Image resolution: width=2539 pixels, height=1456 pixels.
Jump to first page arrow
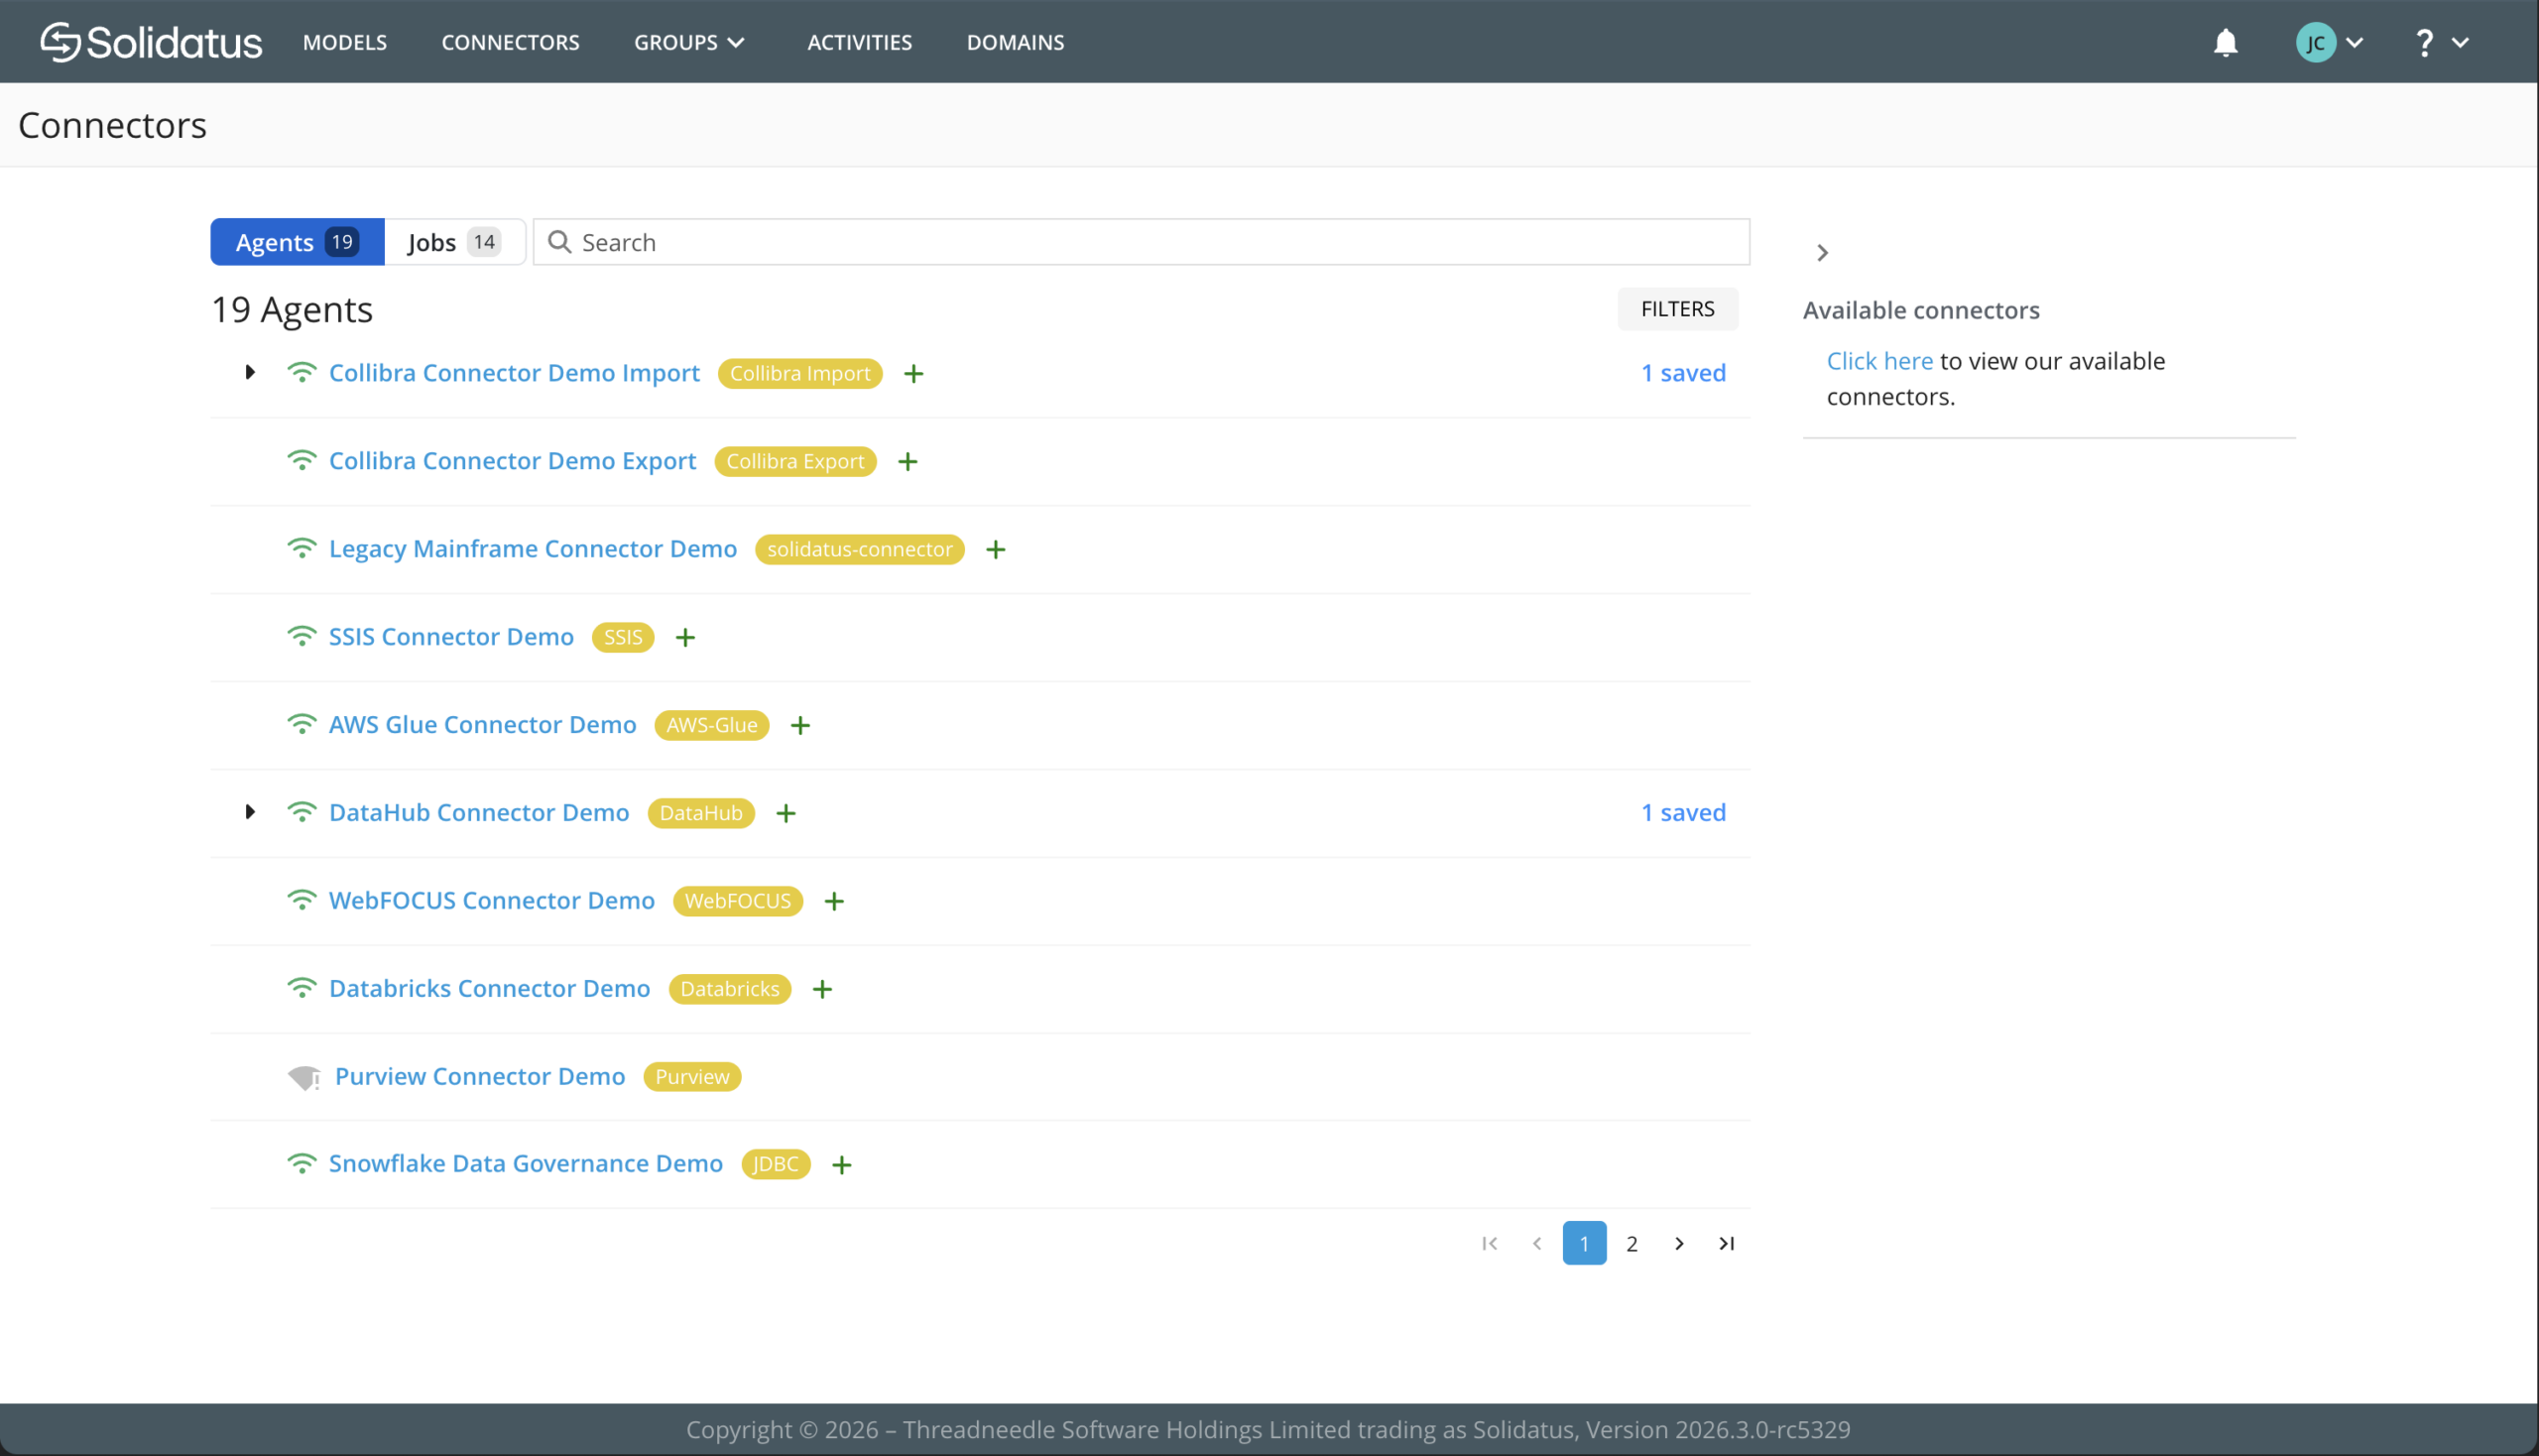[x=1490, y=1243]
